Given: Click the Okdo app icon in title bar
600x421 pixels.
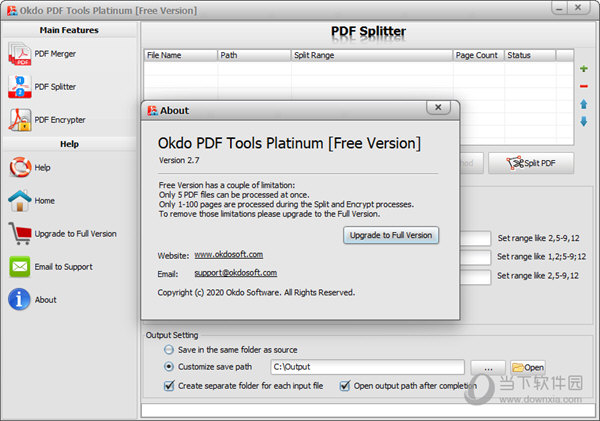Looking at the screenshot, I should pos(12,10).
